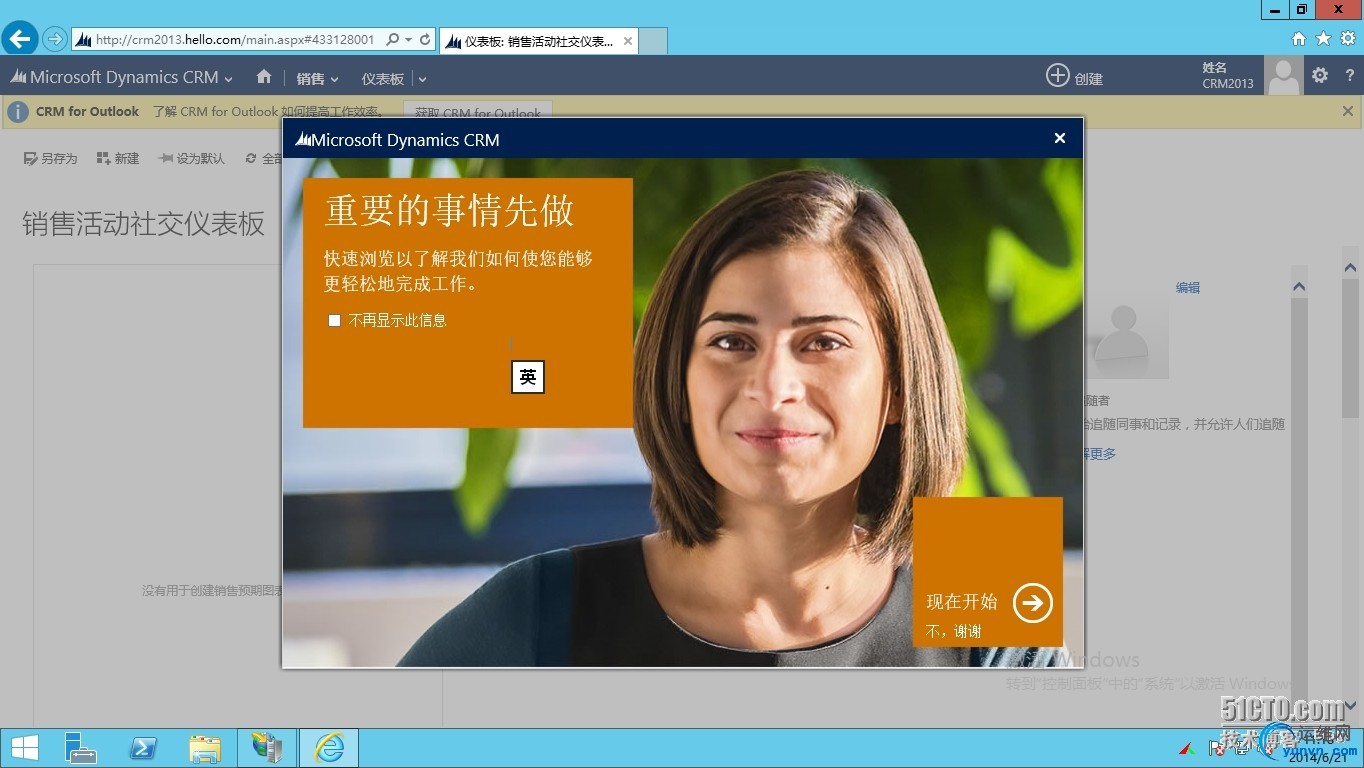1364x768 pixels.
Task: Launch Server Manager from the taskbar
Action: (x=81, y=748)
